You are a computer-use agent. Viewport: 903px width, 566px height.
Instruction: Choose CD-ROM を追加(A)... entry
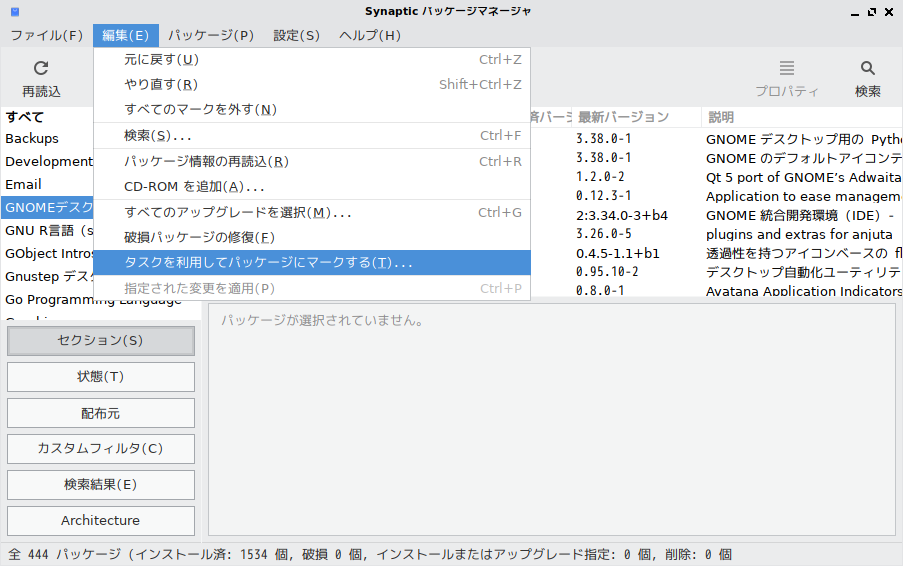(312, 187)
